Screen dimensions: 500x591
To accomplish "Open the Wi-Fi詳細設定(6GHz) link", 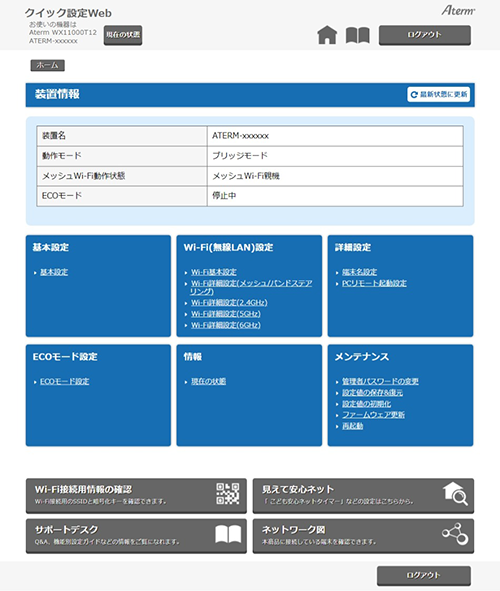I will coord(226,325).
